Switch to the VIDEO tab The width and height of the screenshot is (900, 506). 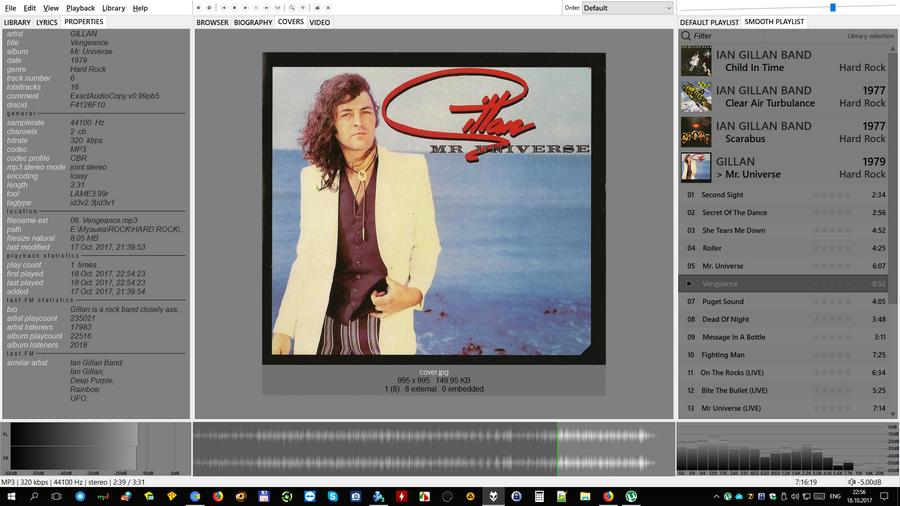(x=320, y=22)
